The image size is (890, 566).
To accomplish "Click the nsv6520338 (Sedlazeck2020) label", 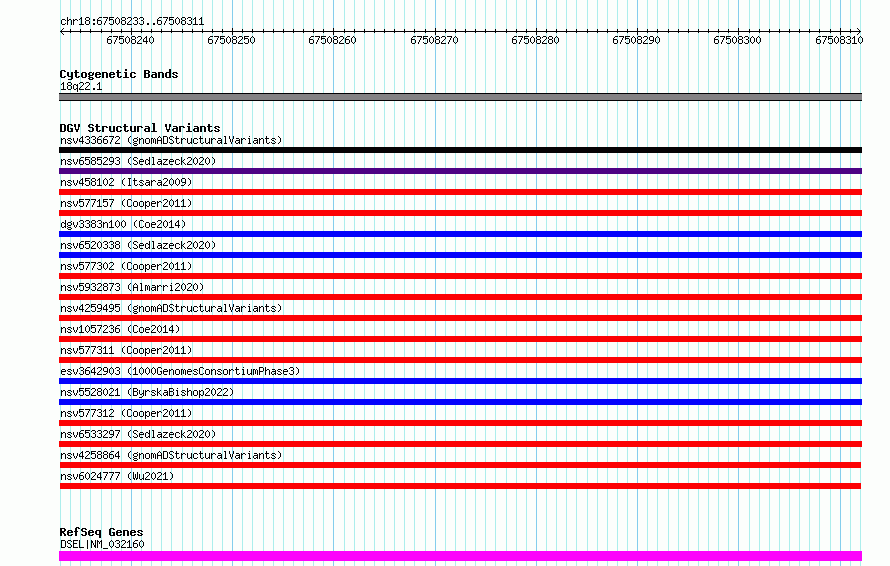I will (138, 245).
